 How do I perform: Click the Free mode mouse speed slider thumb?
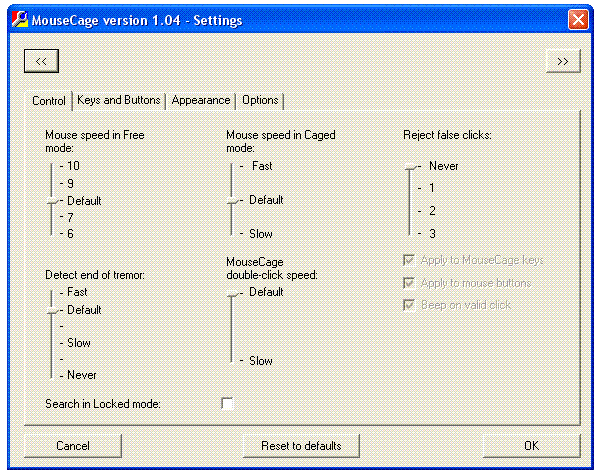point(52,201)
